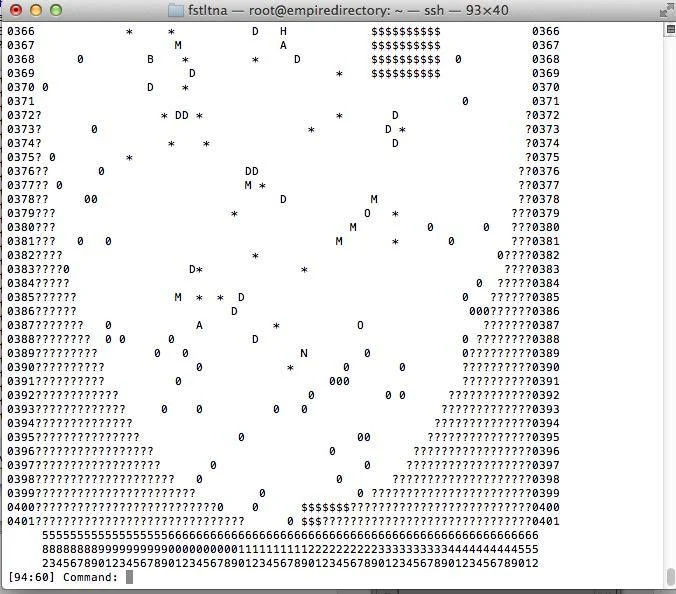Click the right row label '0370'
This screenshot has height=594, width=676.
point(545,87)
